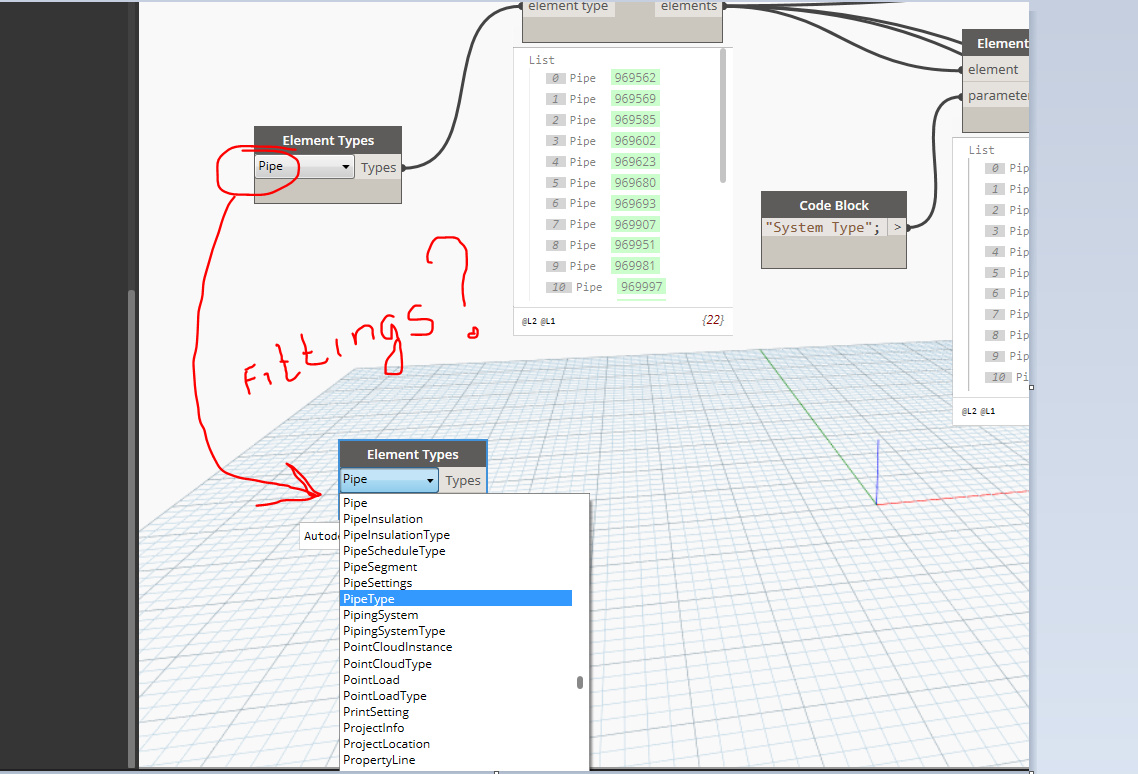Click the preview list scrollbar next to pipe IDs
This screenshot has height=774, width=1138.
723,116
